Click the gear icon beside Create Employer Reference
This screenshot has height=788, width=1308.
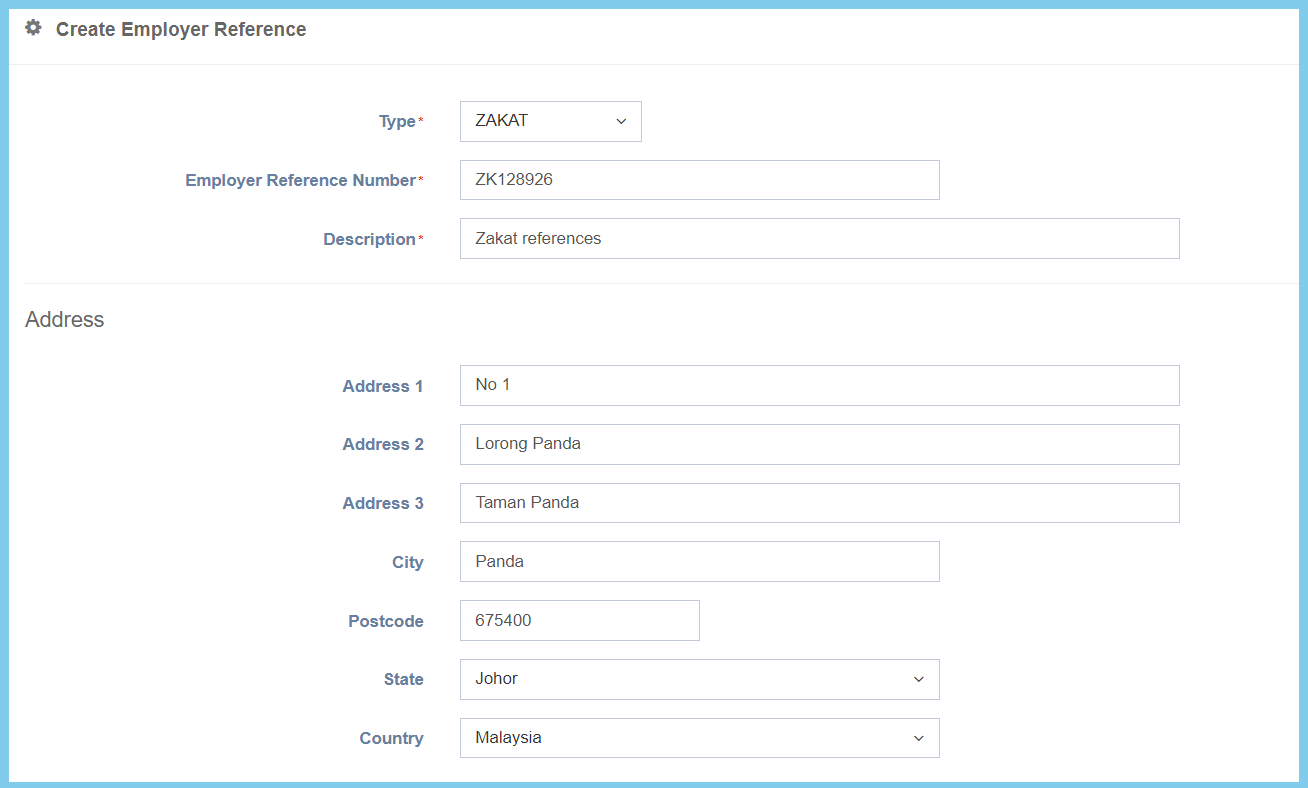coord(33,29)
